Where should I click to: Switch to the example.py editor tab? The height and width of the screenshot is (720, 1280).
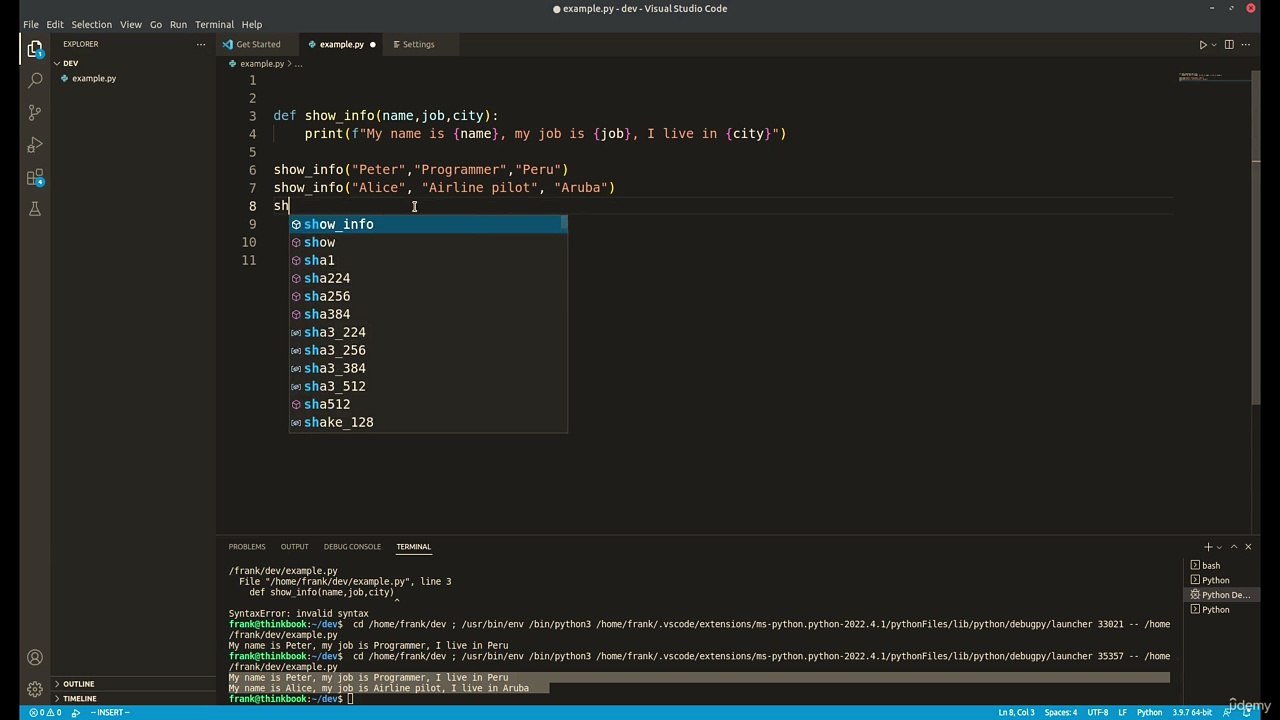(340, 45)
